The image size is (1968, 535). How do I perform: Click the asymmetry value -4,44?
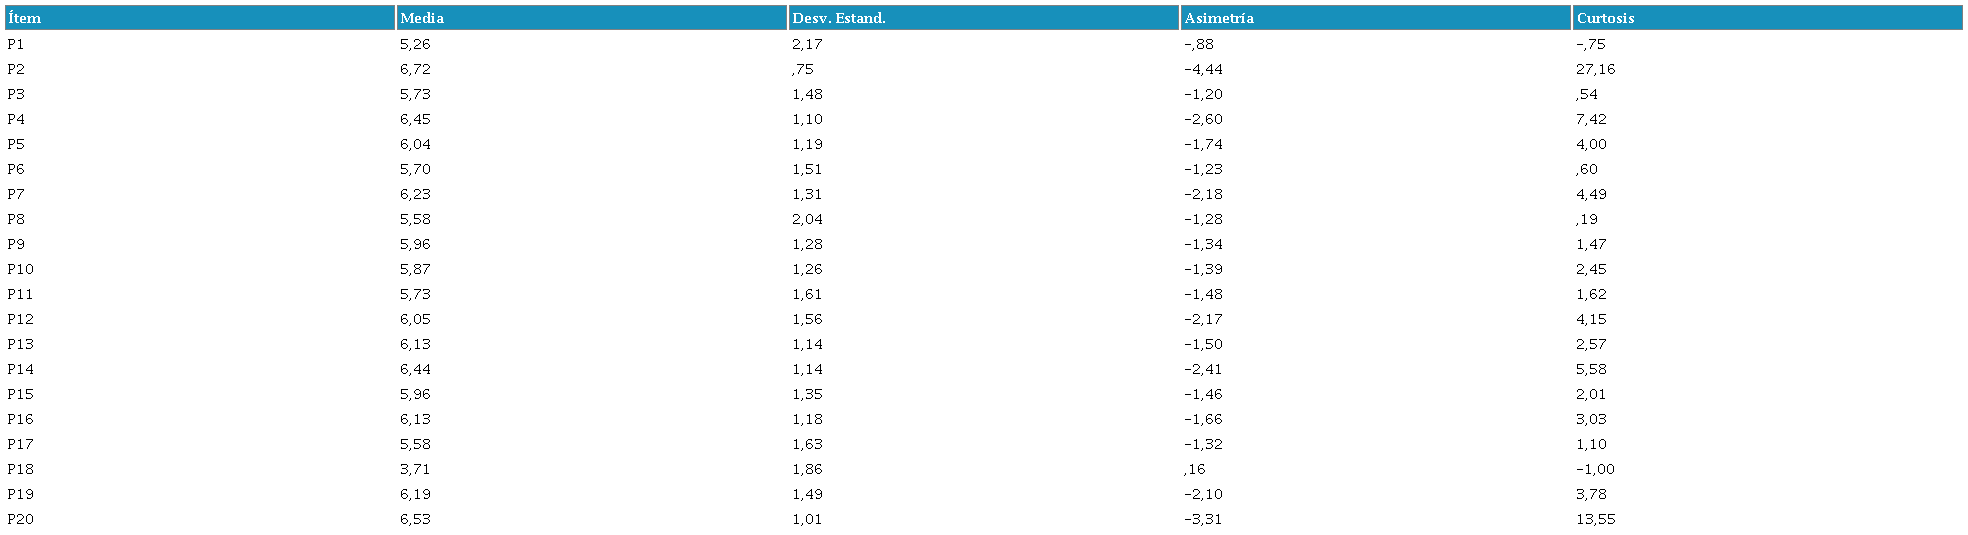[x=1203, y=69]
